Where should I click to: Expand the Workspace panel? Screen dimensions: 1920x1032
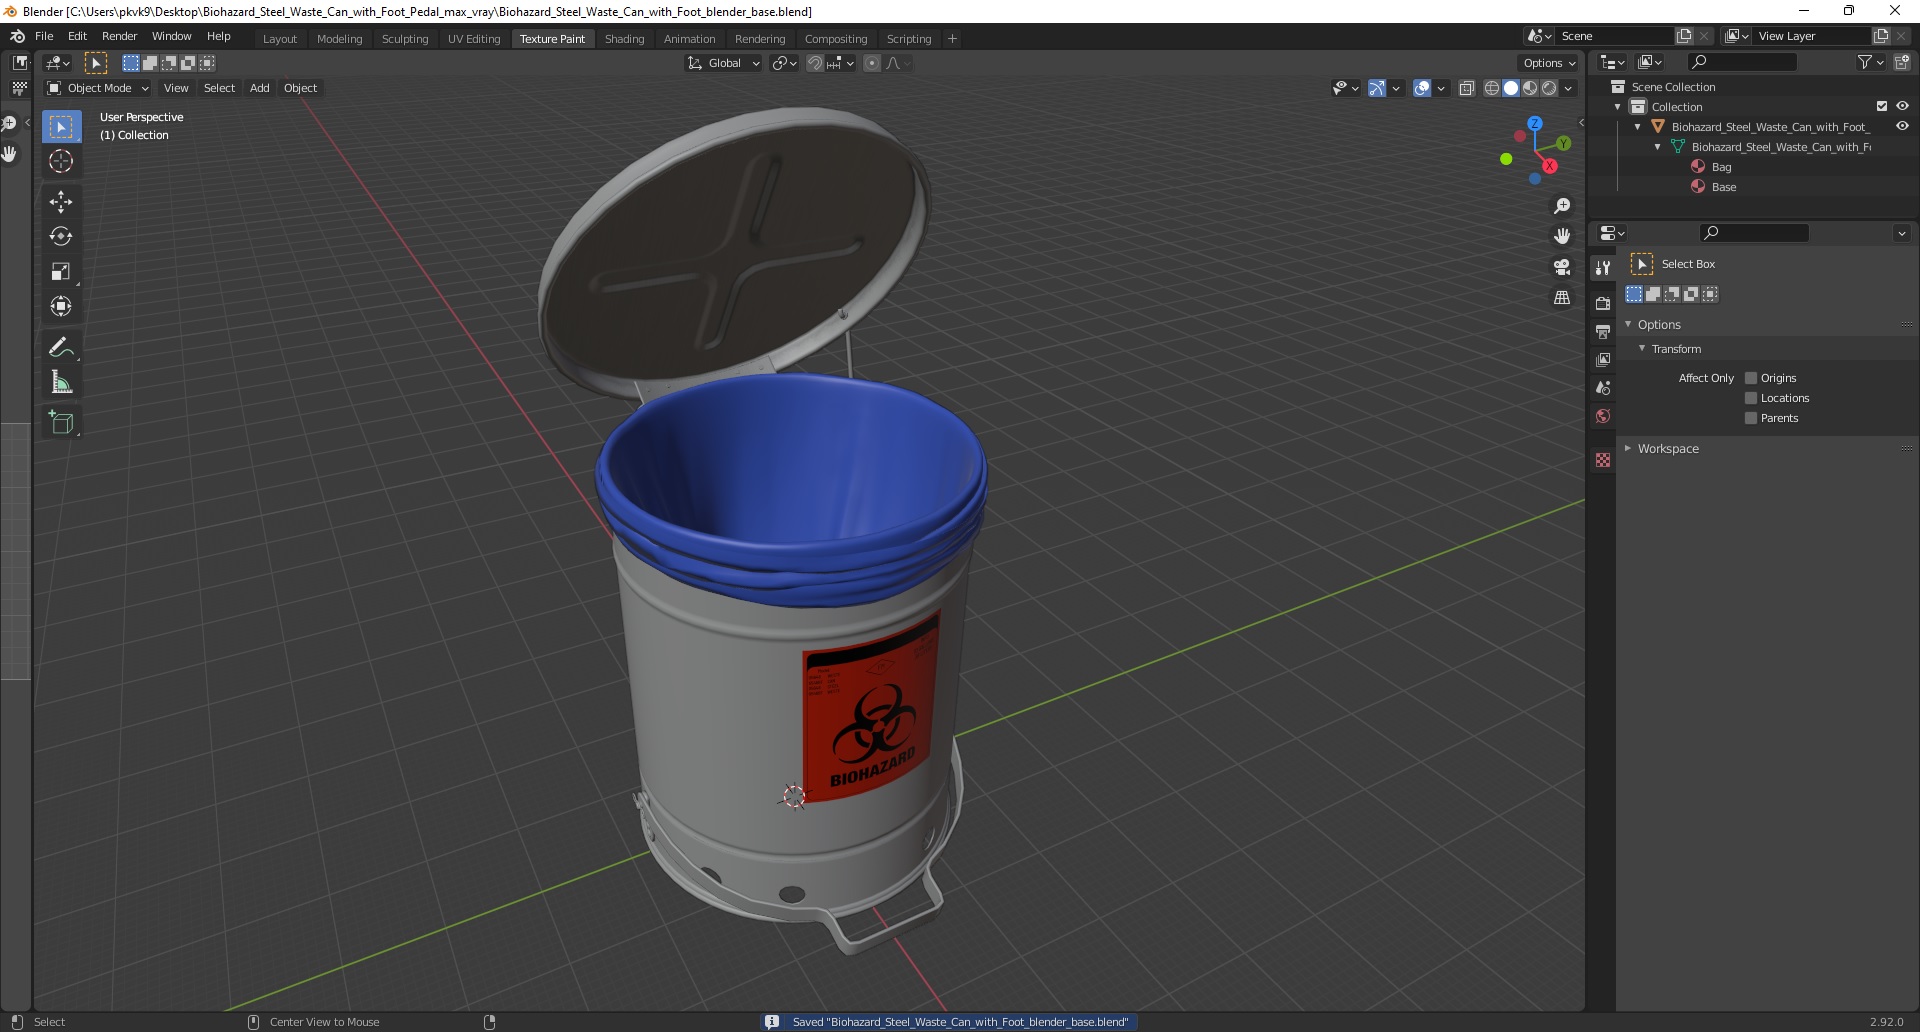1628,448
